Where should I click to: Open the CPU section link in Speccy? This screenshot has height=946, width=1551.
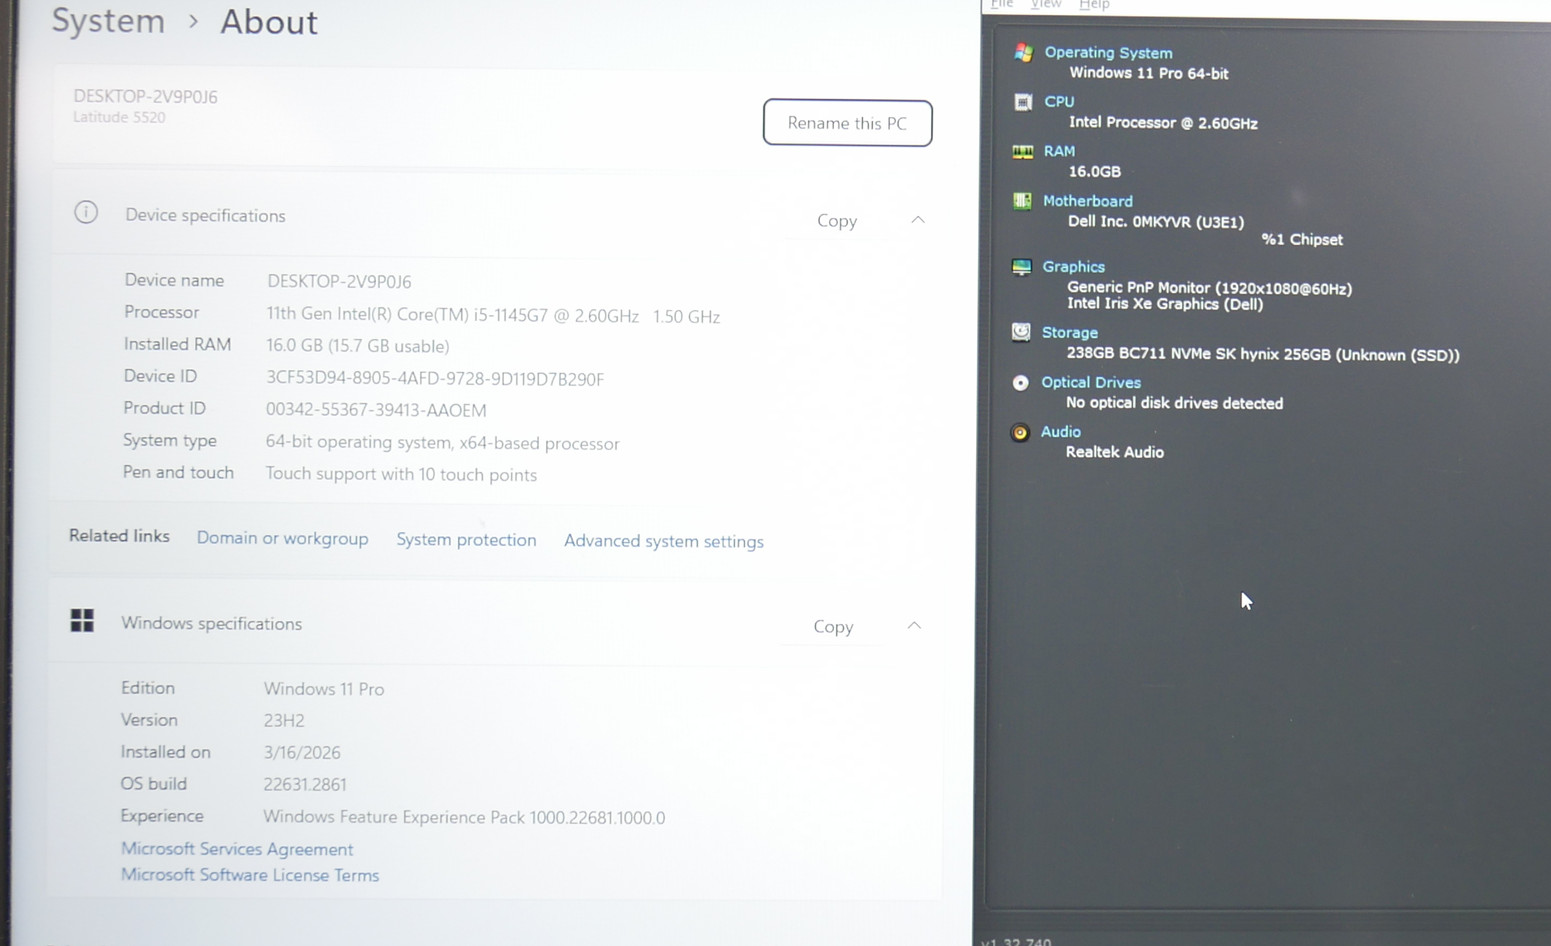(1059, 102)
